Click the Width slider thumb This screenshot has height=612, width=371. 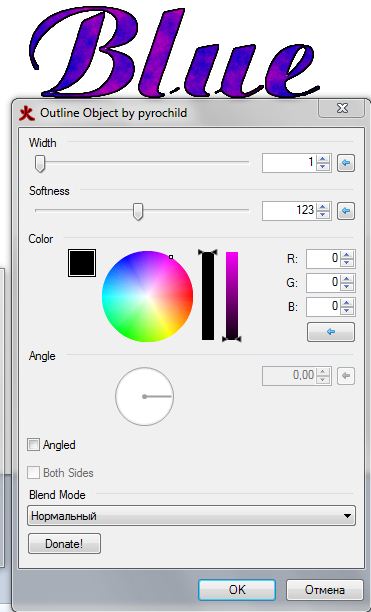point(40,163)
